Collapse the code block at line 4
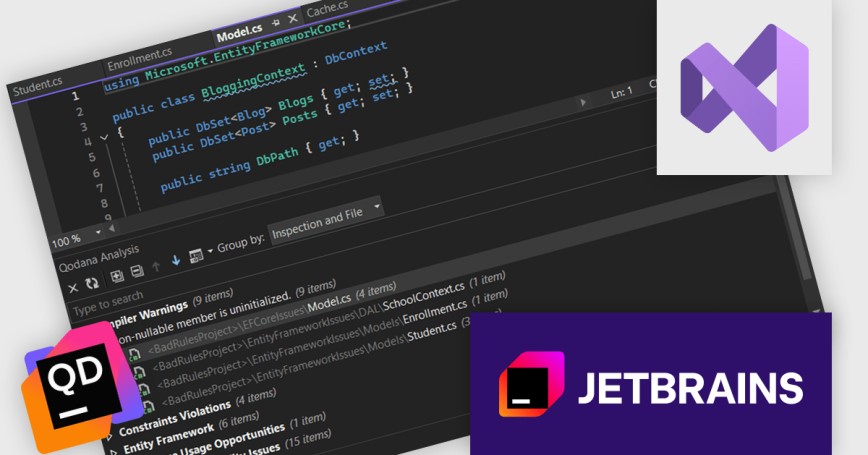This screenshot has height=455, width=868. 104,137
